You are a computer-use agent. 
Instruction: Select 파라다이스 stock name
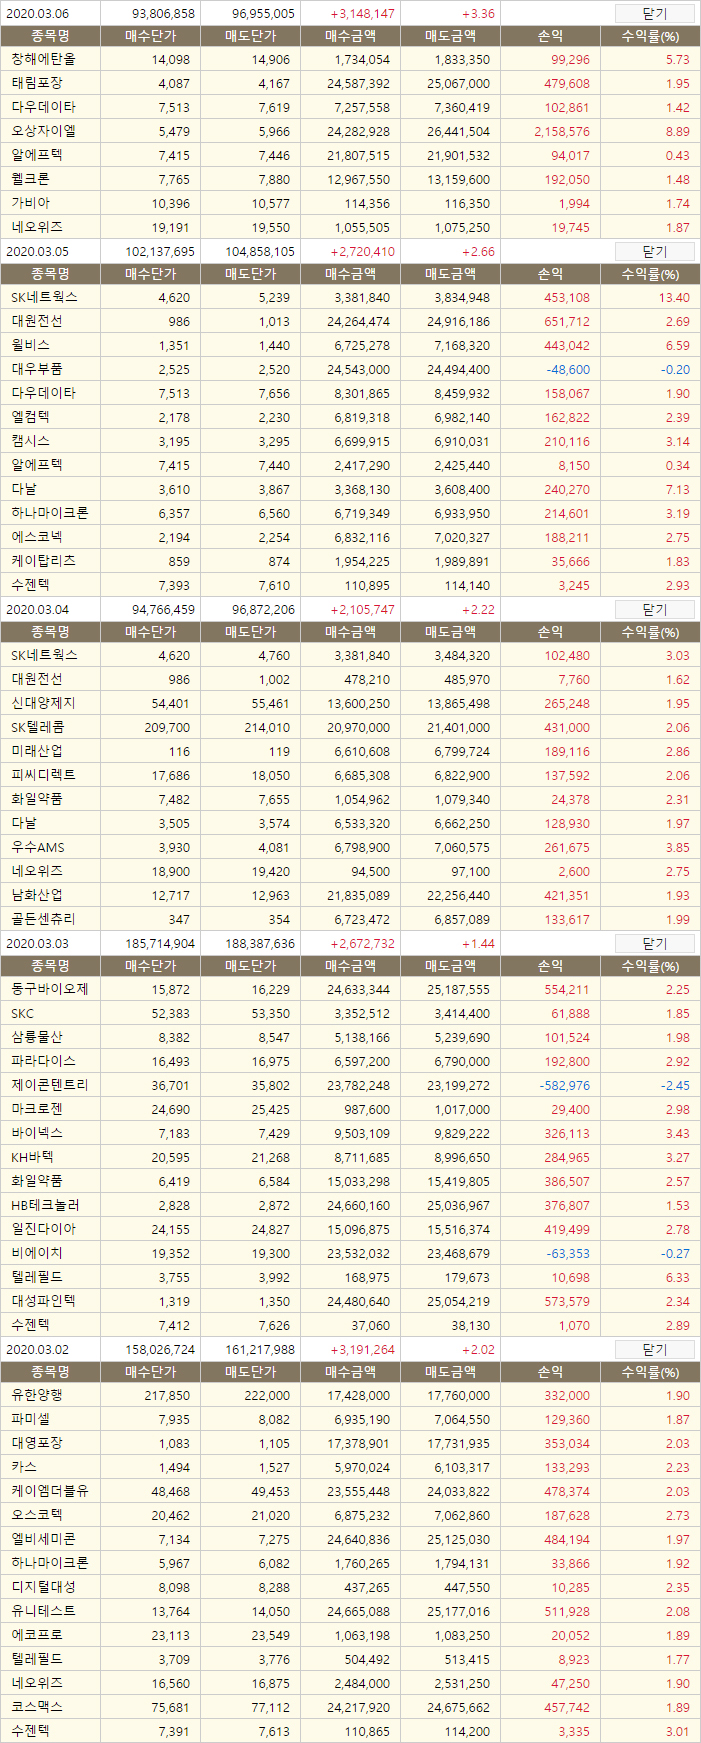tap(43, 1061)
